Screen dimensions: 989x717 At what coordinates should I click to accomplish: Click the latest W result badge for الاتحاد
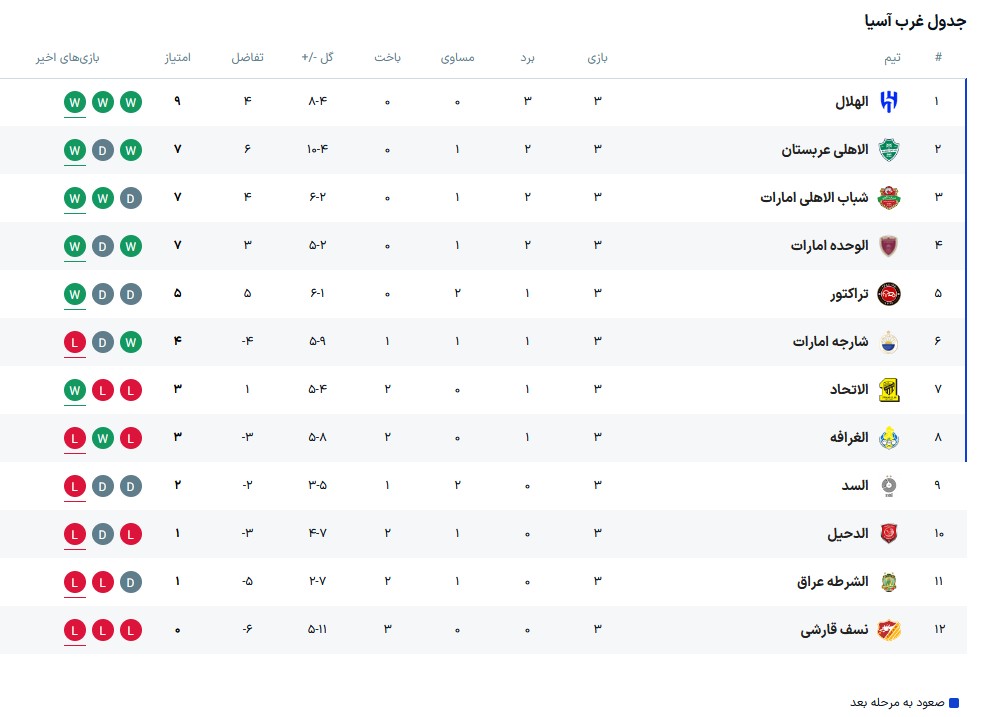[74, 389]
